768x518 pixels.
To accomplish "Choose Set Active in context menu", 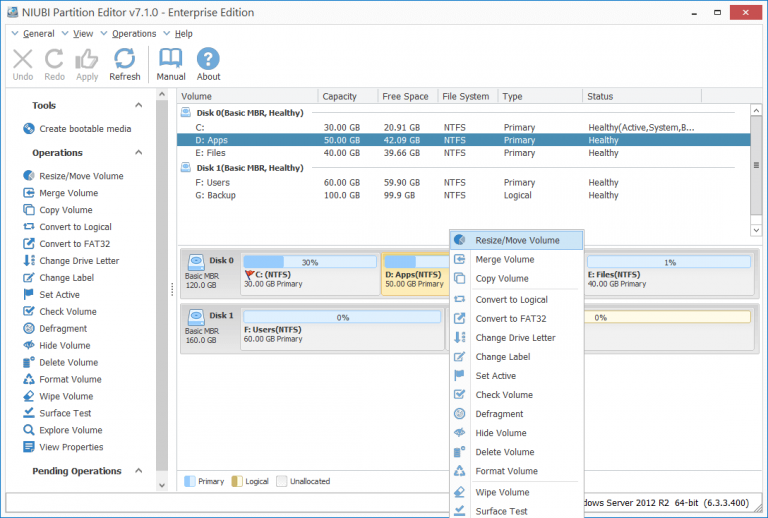I will pos(516,376).
